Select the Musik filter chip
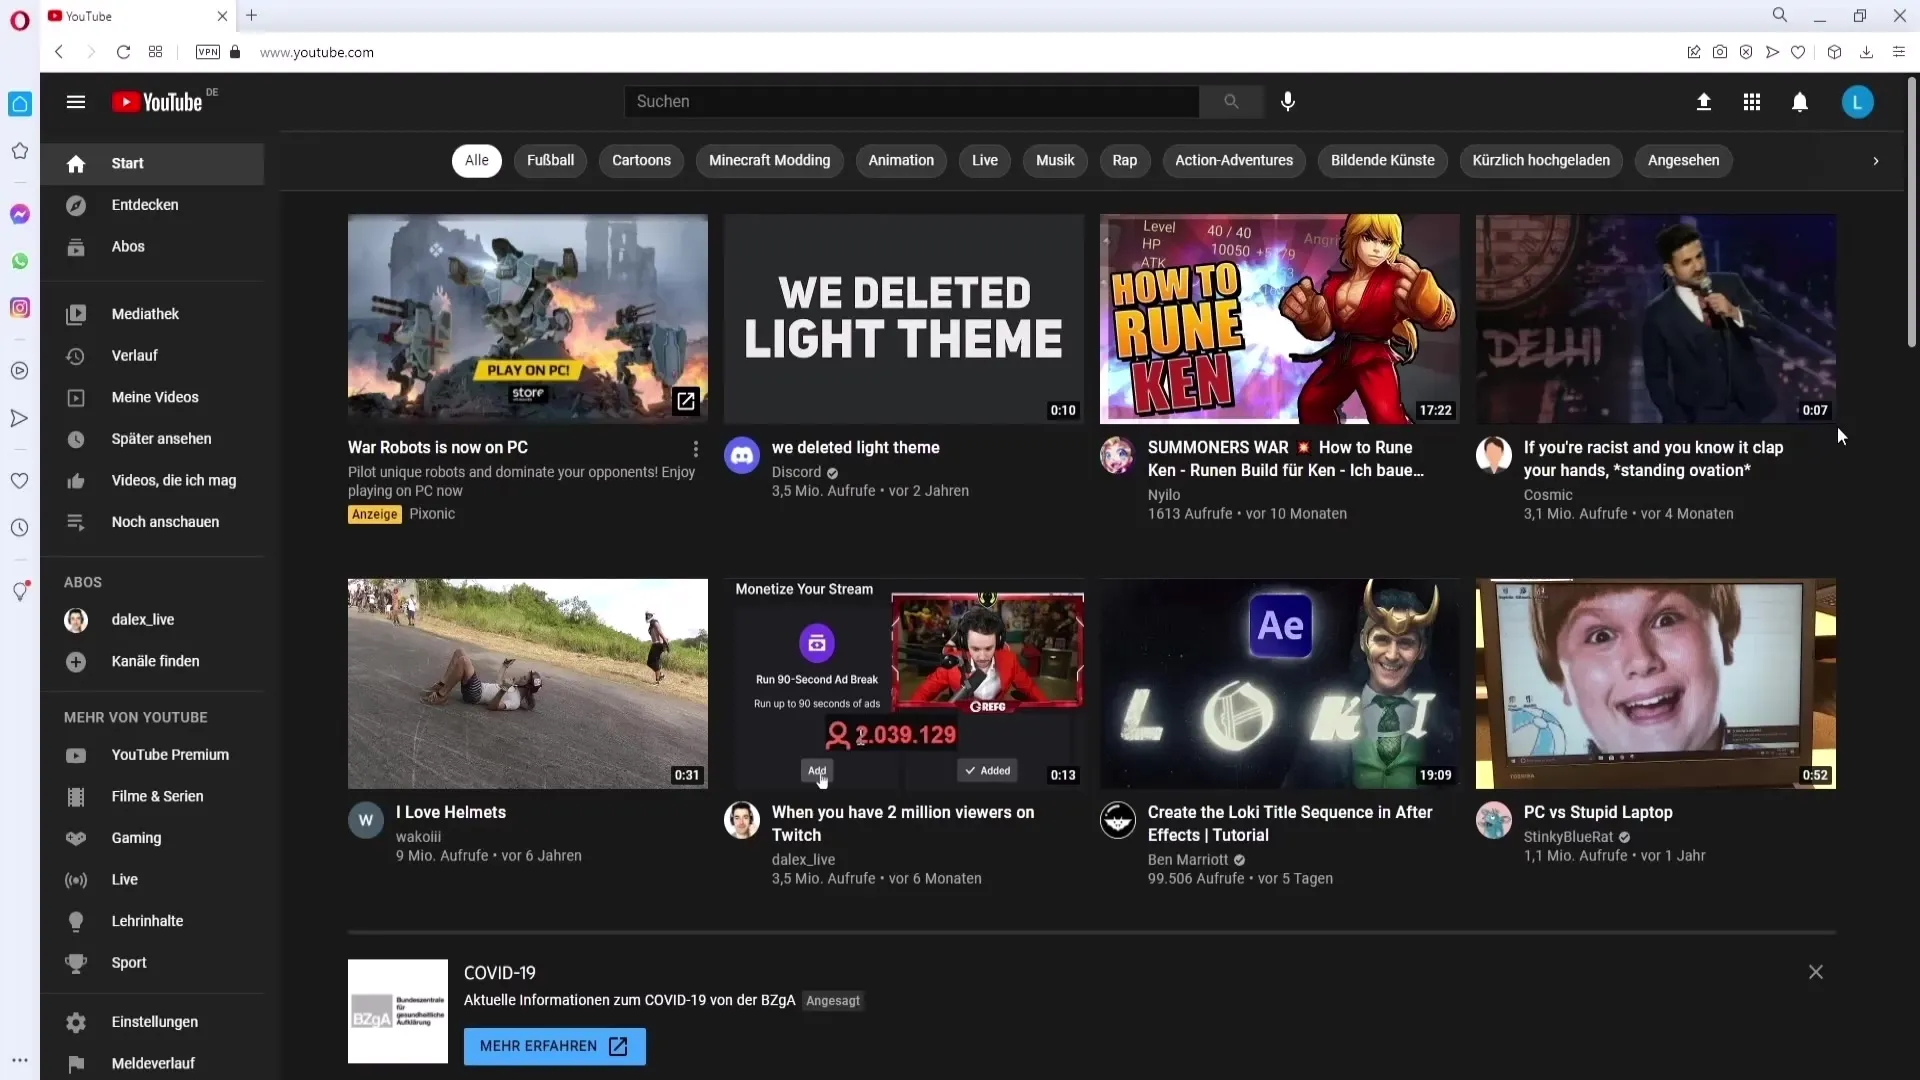 click(x=1055, y=160)
